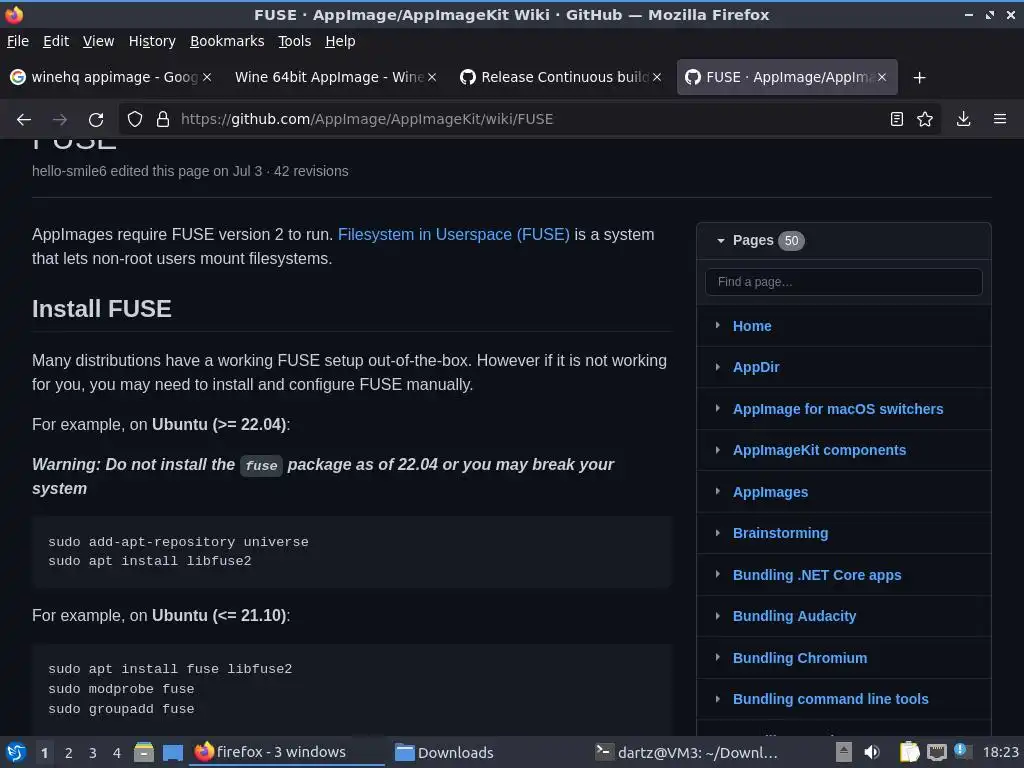This screenshot has height=768, width=1024.
Task: Open the tracking protection shield icon
Action: tap(135, 119)
